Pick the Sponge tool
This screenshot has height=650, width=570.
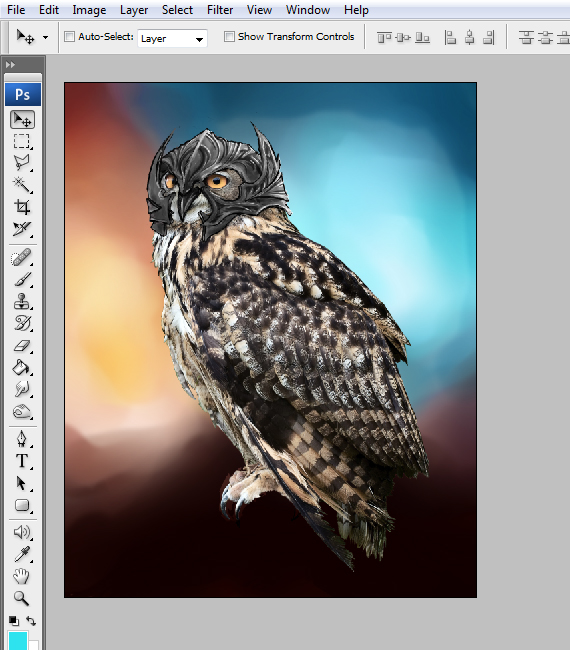[22, 411]
